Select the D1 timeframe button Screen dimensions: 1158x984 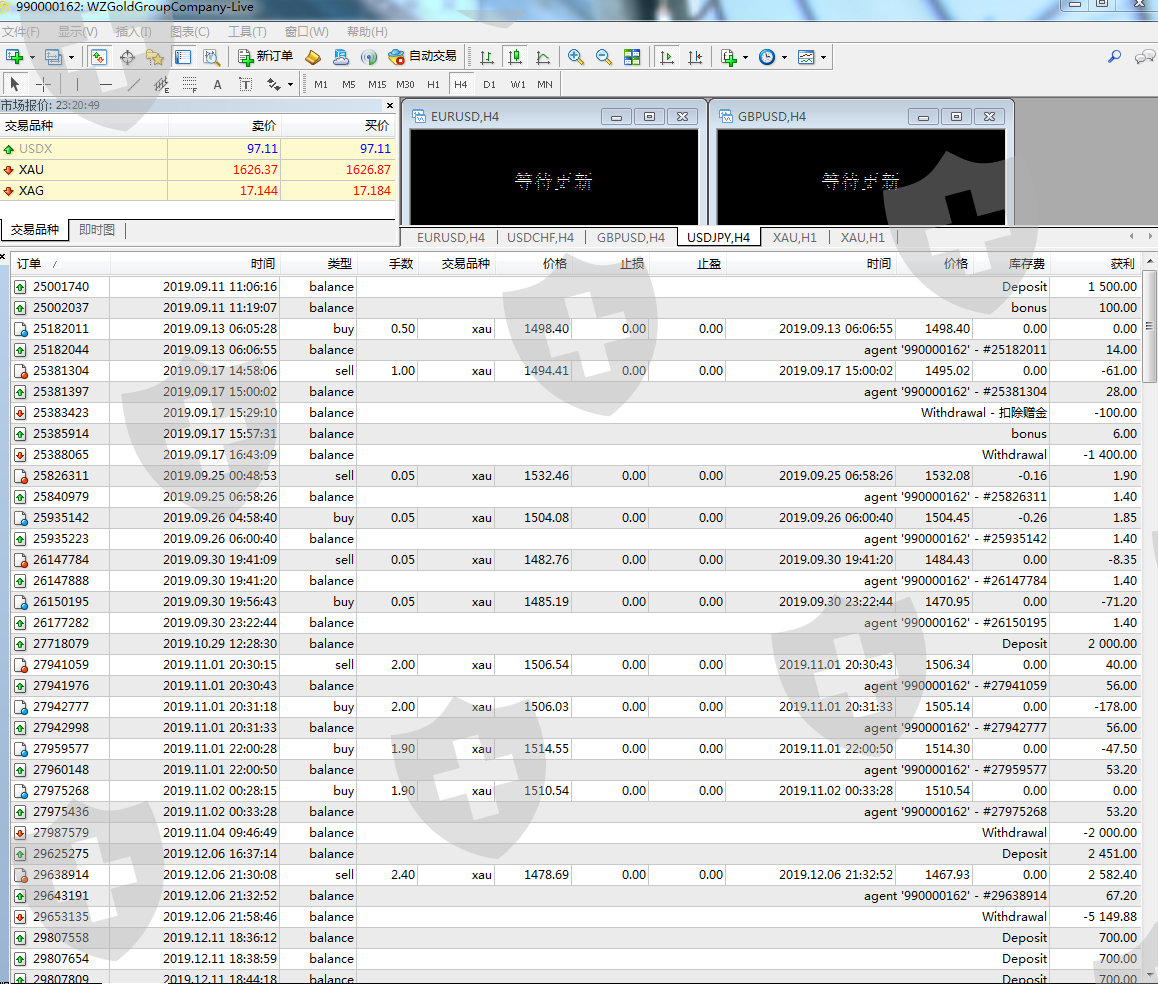[489, 85]
